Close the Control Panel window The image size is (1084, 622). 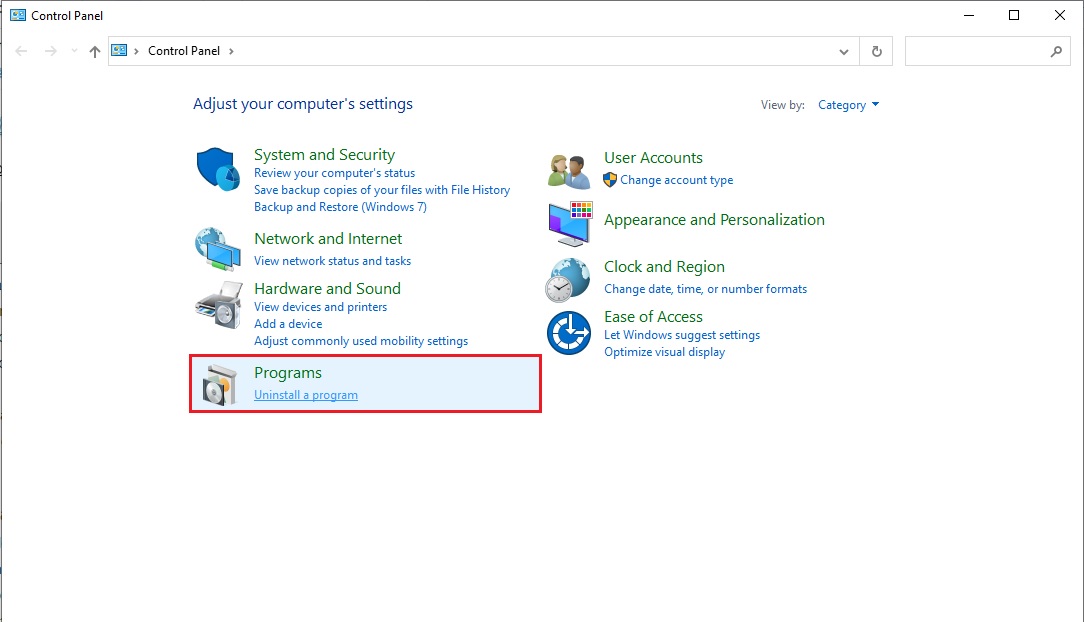(x=1059, y=15)
